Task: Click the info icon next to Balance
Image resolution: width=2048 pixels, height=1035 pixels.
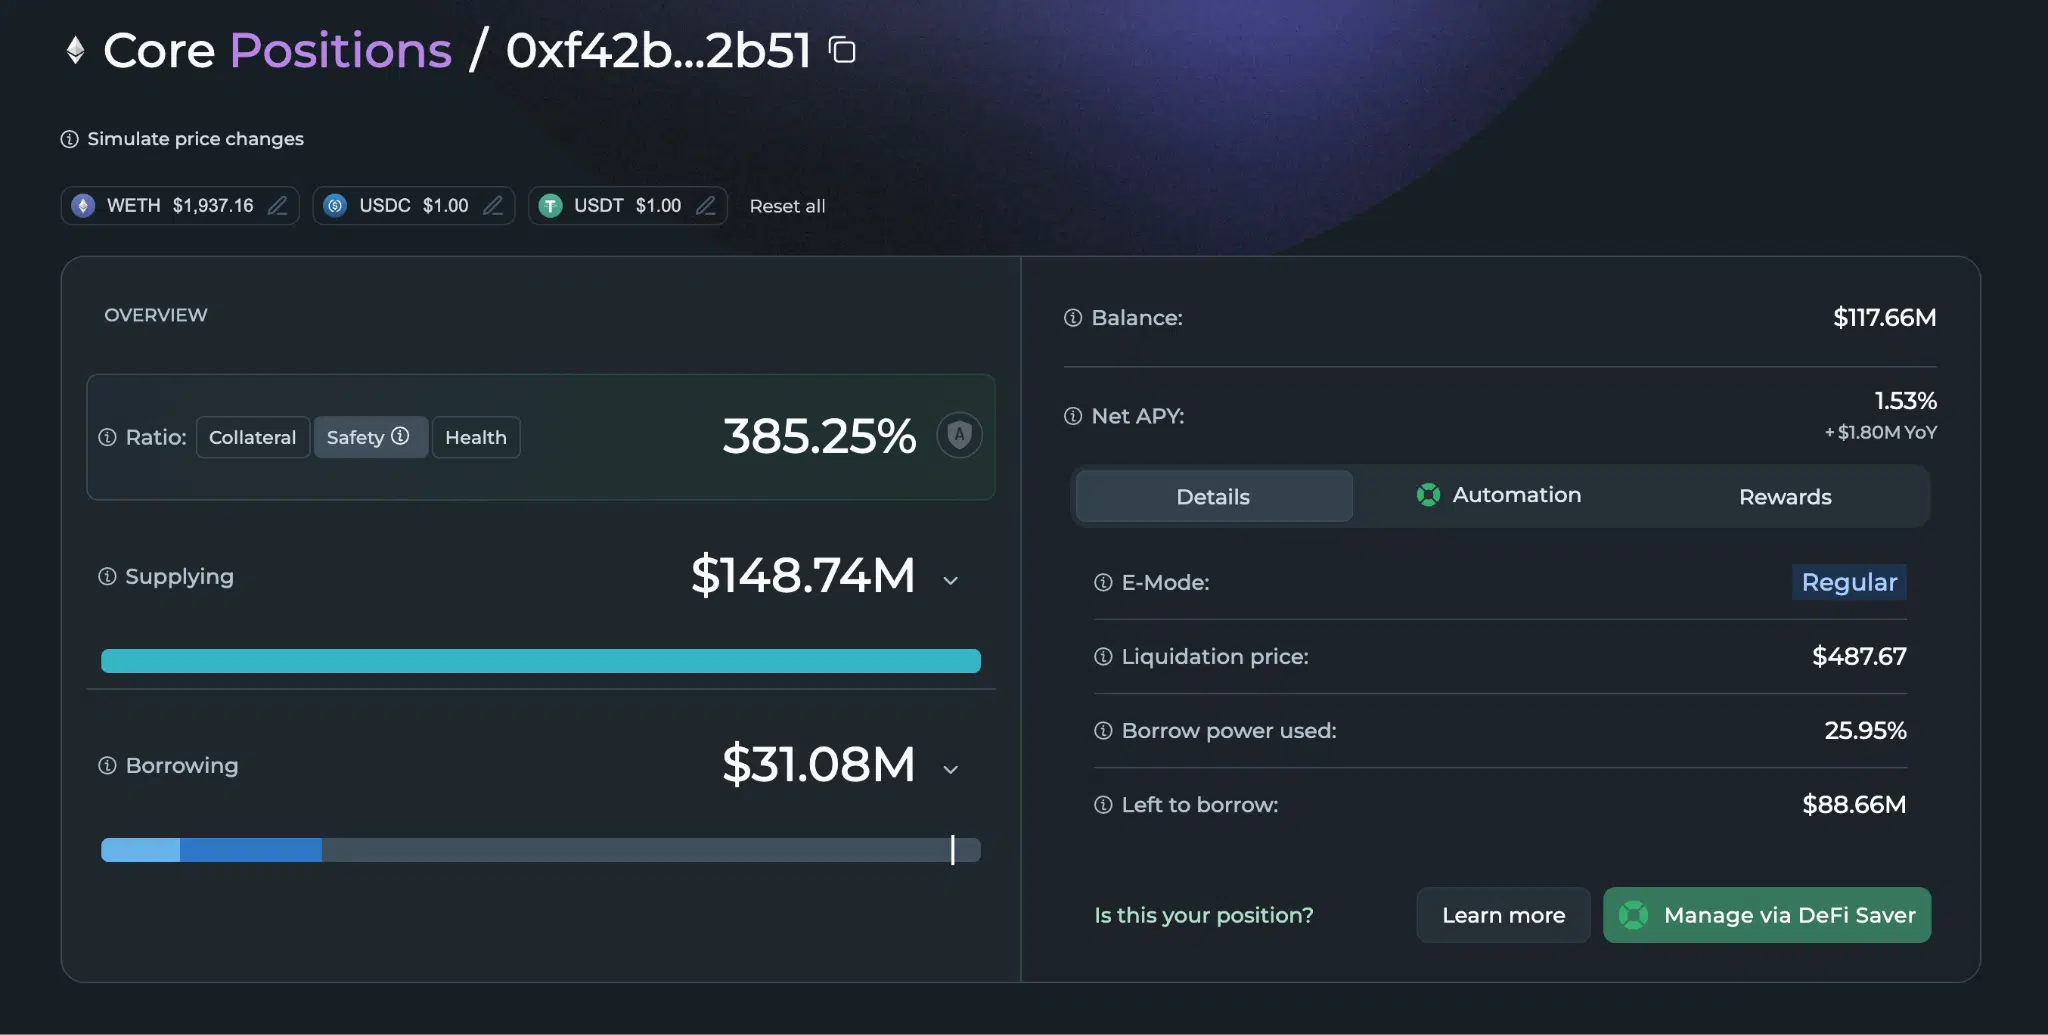Action: pos(1073,318)
